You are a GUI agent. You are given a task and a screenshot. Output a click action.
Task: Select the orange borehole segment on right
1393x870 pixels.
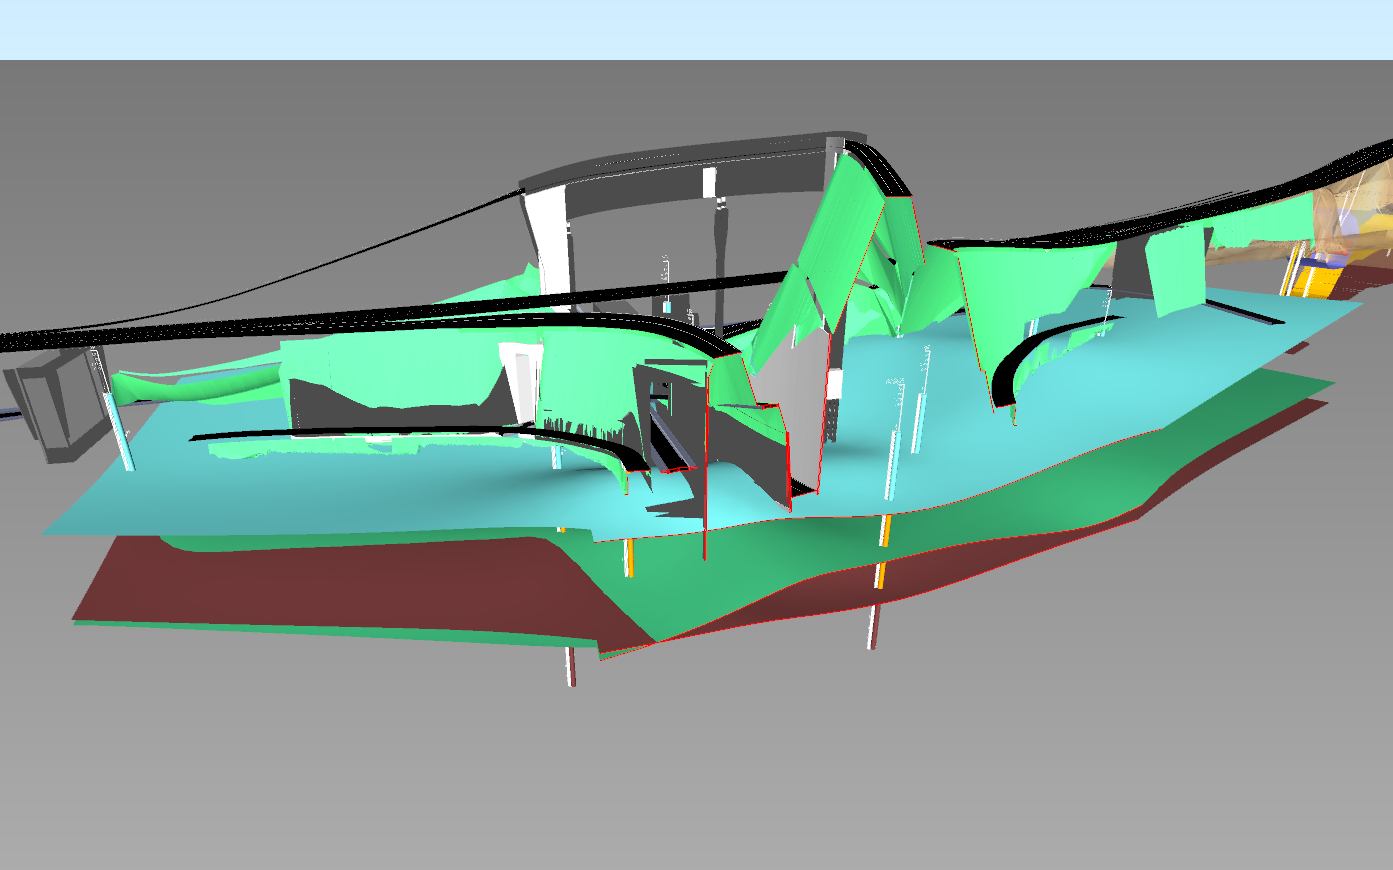pos(884,530)
